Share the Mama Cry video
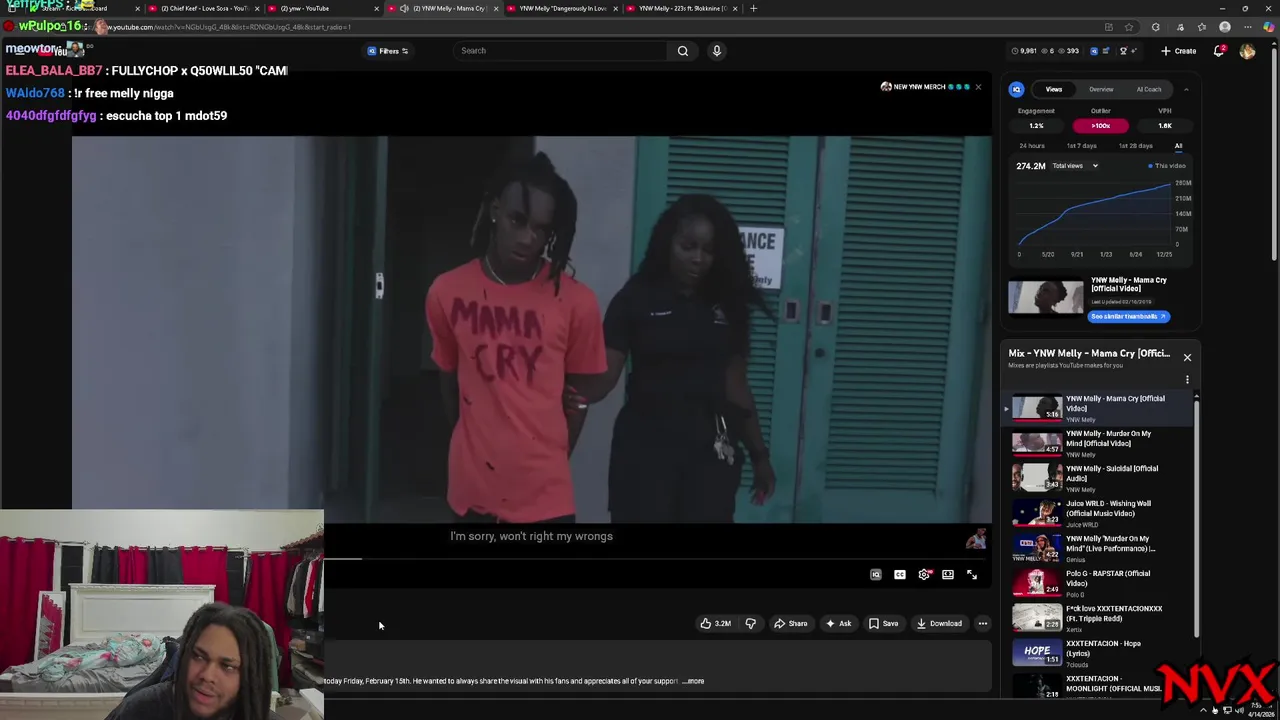This screenshot has width=1280, height=720. (790, 624)
